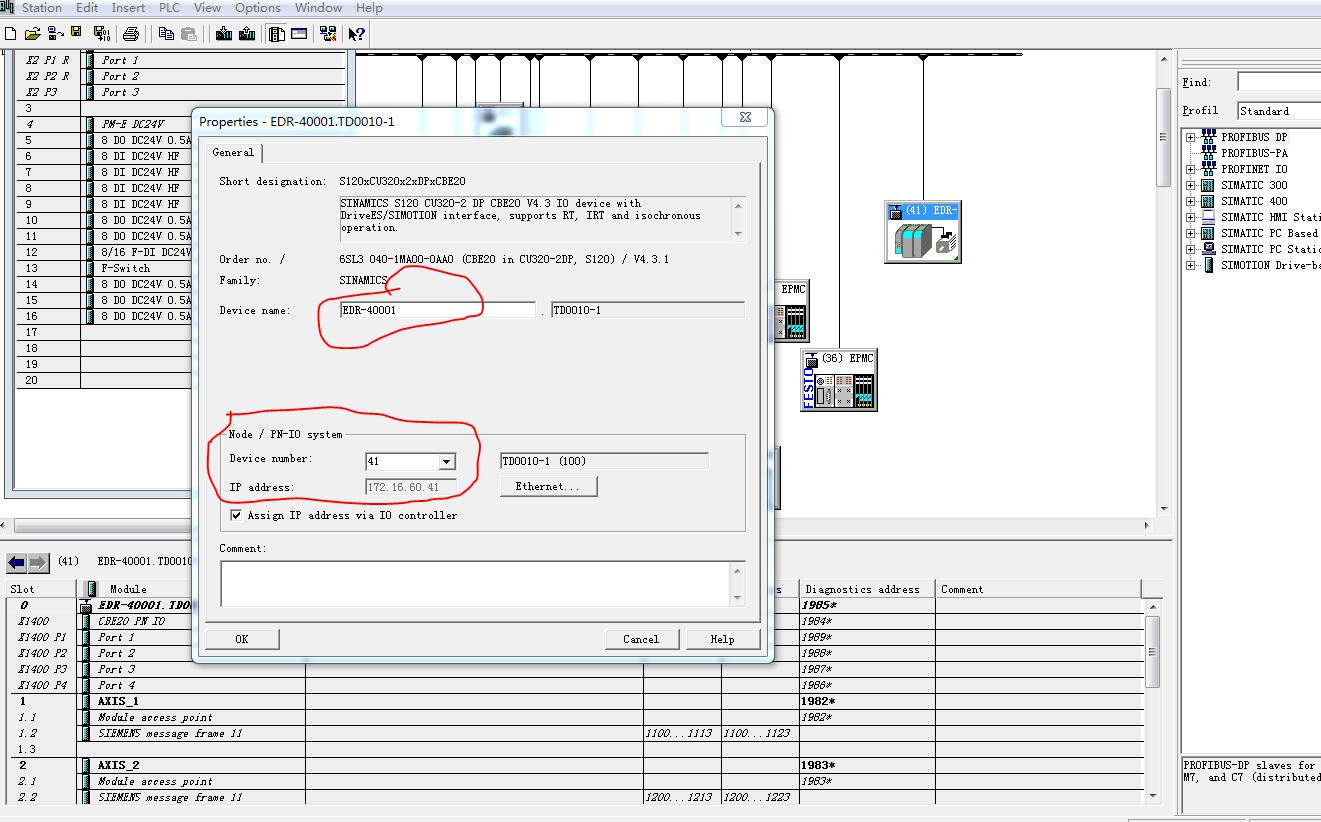Click the address overview window icon
This screenshot has width=1321, height=822.
point(299,34)
